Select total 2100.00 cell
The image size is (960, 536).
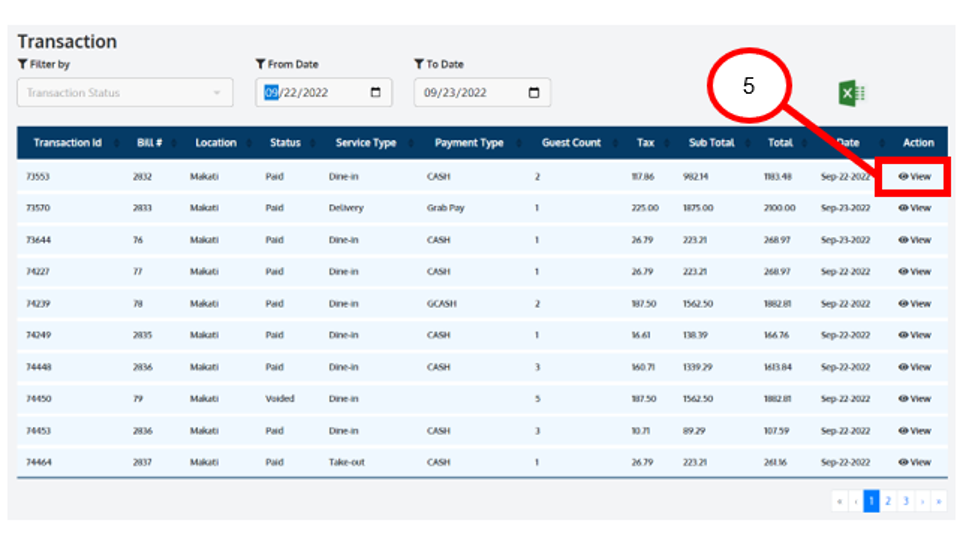click(x=779, y=208)
